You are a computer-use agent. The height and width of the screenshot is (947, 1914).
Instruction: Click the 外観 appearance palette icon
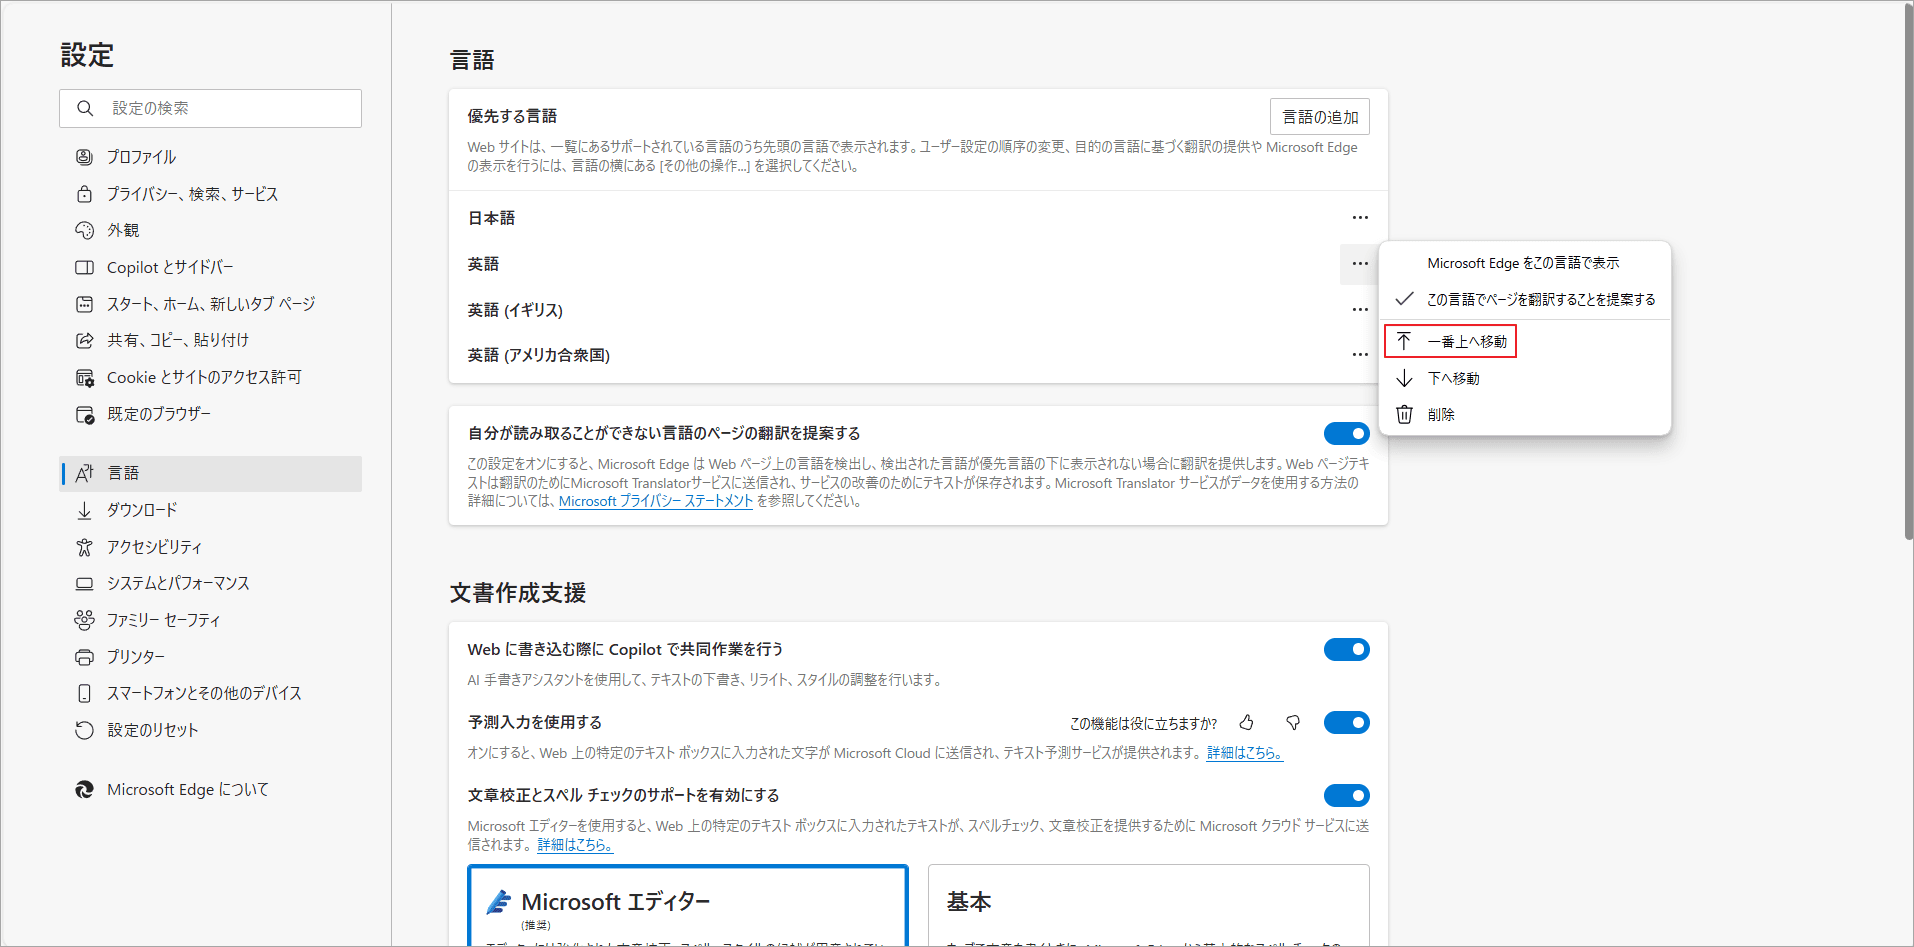pos(85,230)
